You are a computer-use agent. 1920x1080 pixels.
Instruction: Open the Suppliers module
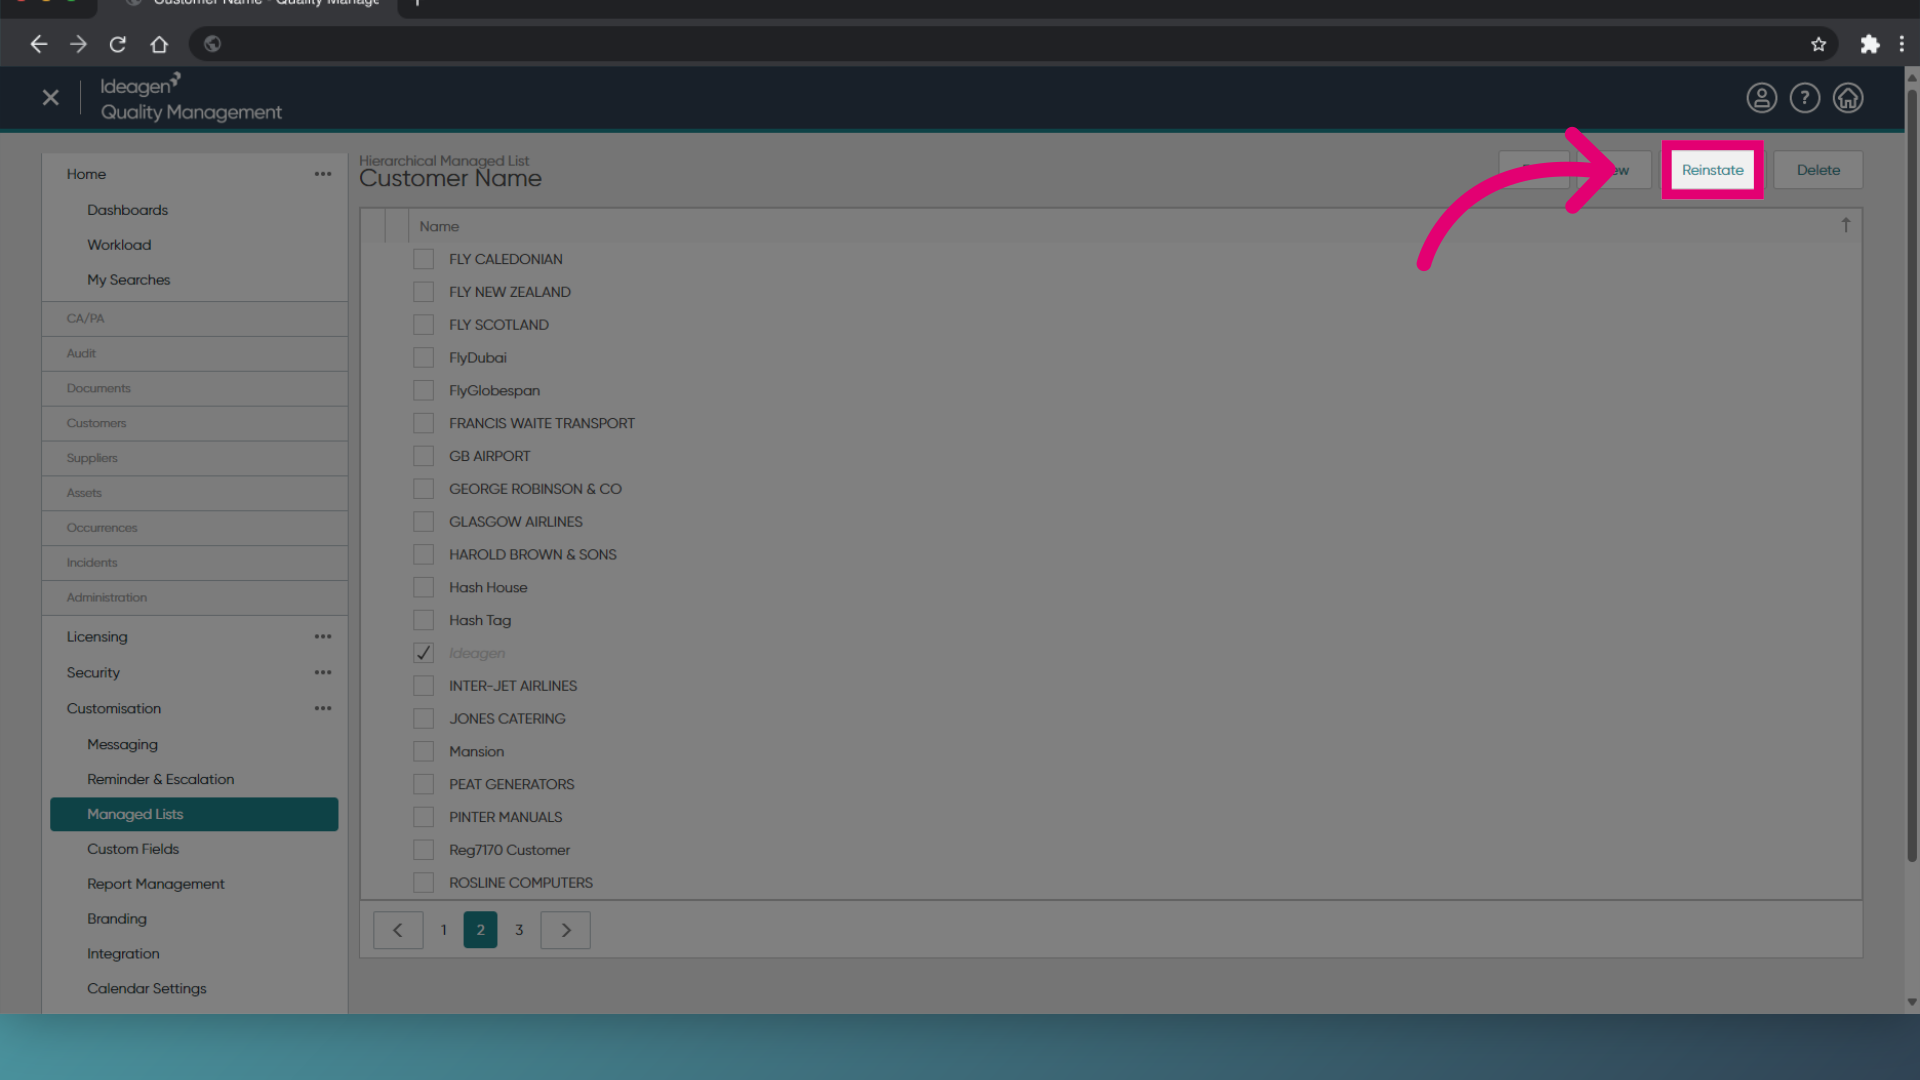click(x=195, y=459)
